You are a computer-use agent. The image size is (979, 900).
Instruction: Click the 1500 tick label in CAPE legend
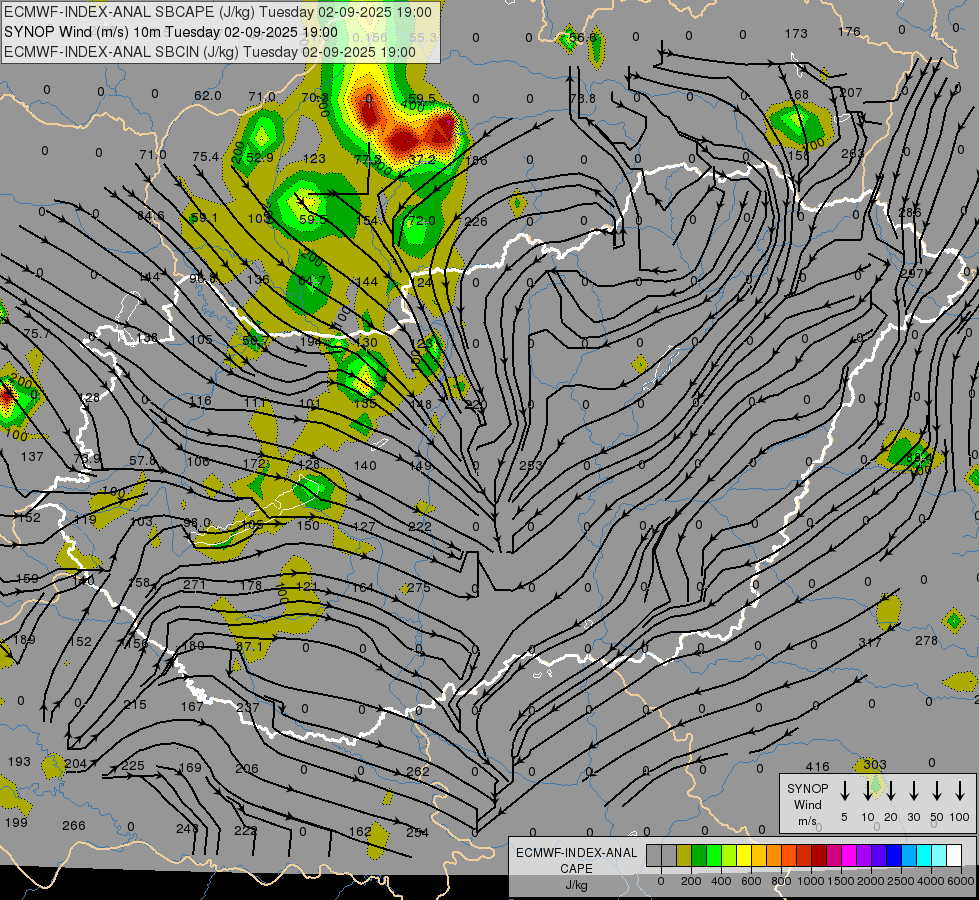pyautogui.click(x=841, y=881)
